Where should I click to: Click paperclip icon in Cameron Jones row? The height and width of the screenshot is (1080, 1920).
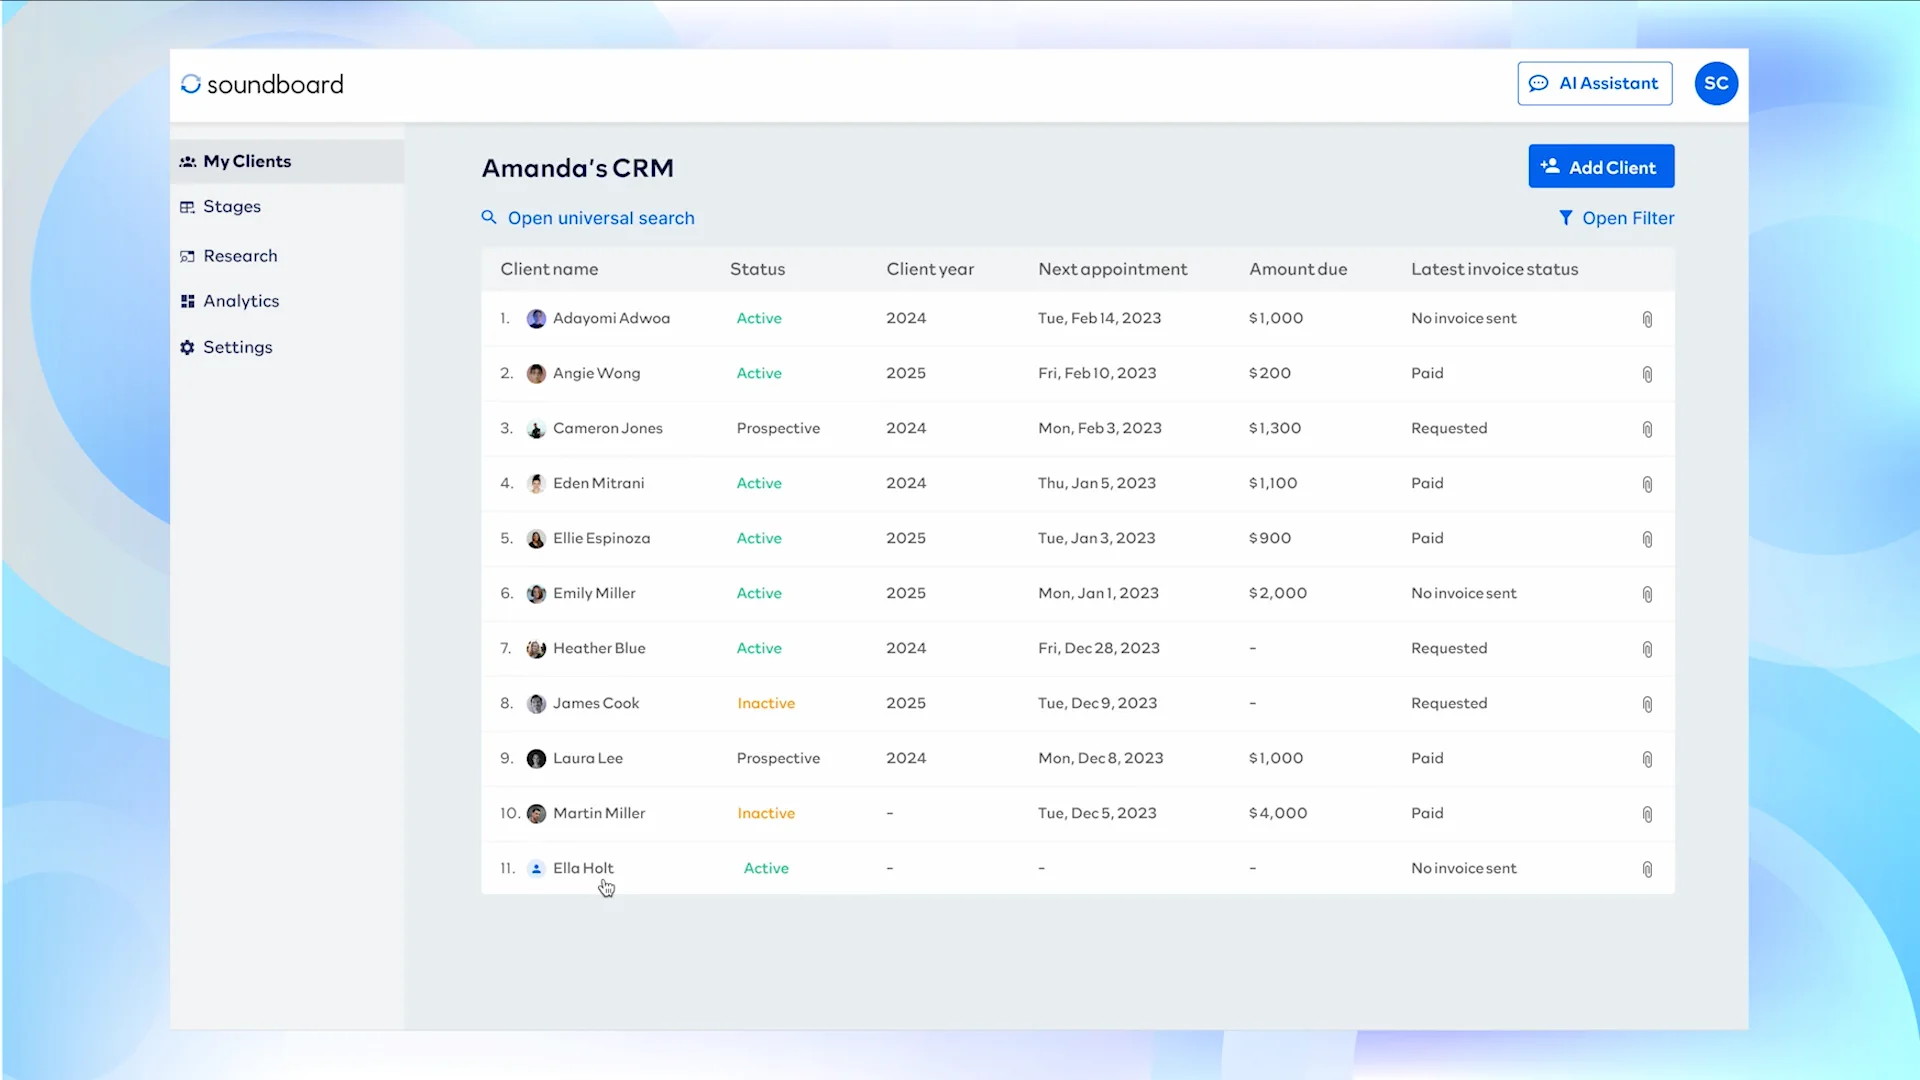point(1647,429)
